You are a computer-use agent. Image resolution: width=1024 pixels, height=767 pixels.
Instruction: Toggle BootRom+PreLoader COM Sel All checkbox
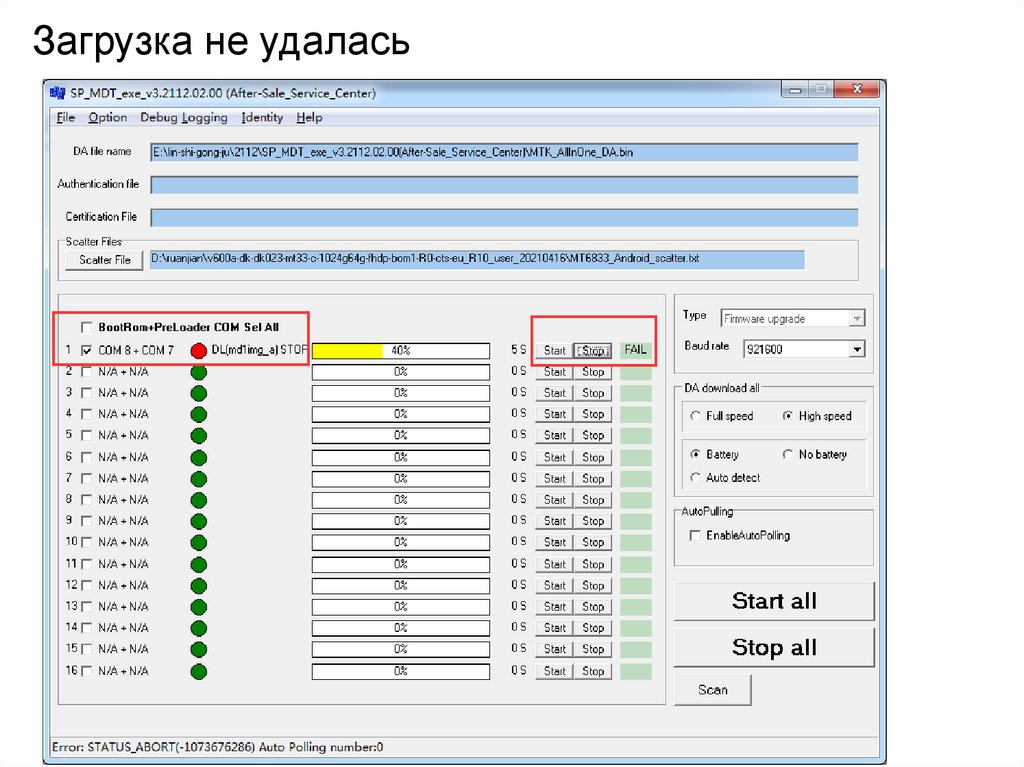click(x=86, y=327)
